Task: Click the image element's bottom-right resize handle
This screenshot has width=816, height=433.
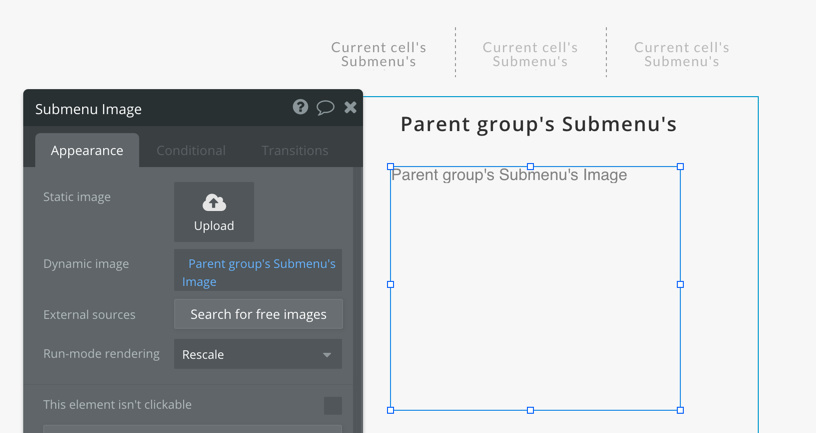Action: point(680,410)
